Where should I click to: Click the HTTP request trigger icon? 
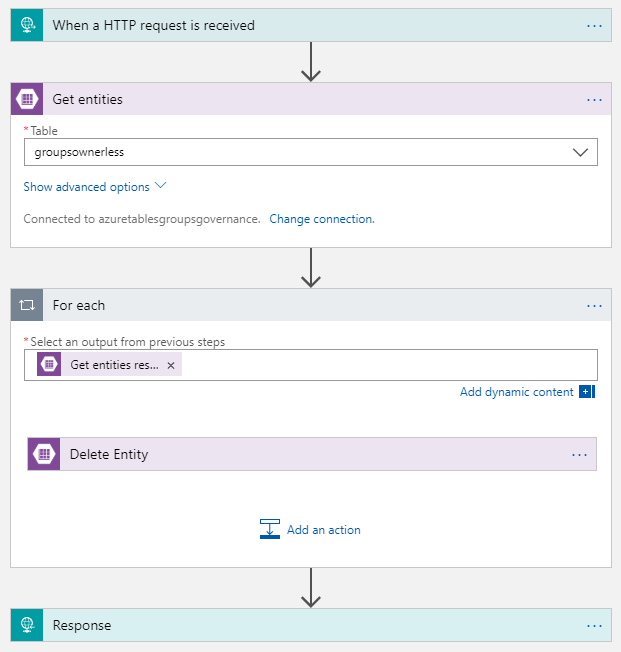pyautogui.click(x=27, y=25)
